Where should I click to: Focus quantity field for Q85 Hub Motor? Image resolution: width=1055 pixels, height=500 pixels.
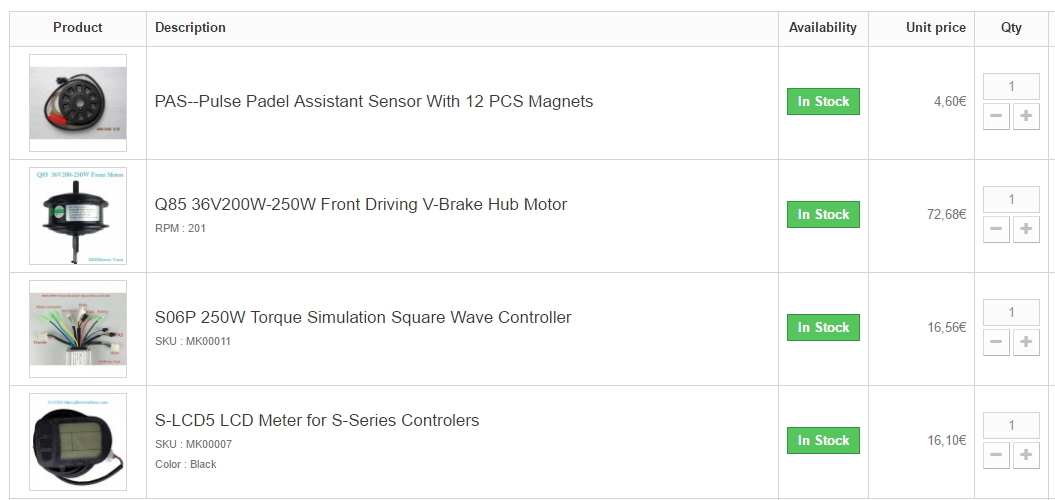(x=1011, y=199)
